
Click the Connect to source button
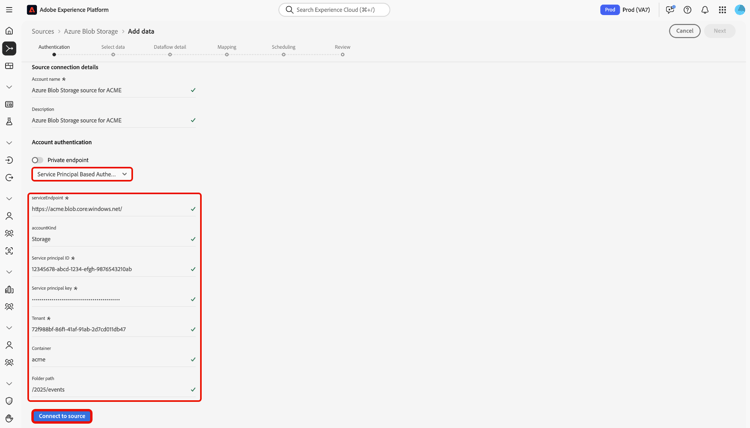point(62,416)
